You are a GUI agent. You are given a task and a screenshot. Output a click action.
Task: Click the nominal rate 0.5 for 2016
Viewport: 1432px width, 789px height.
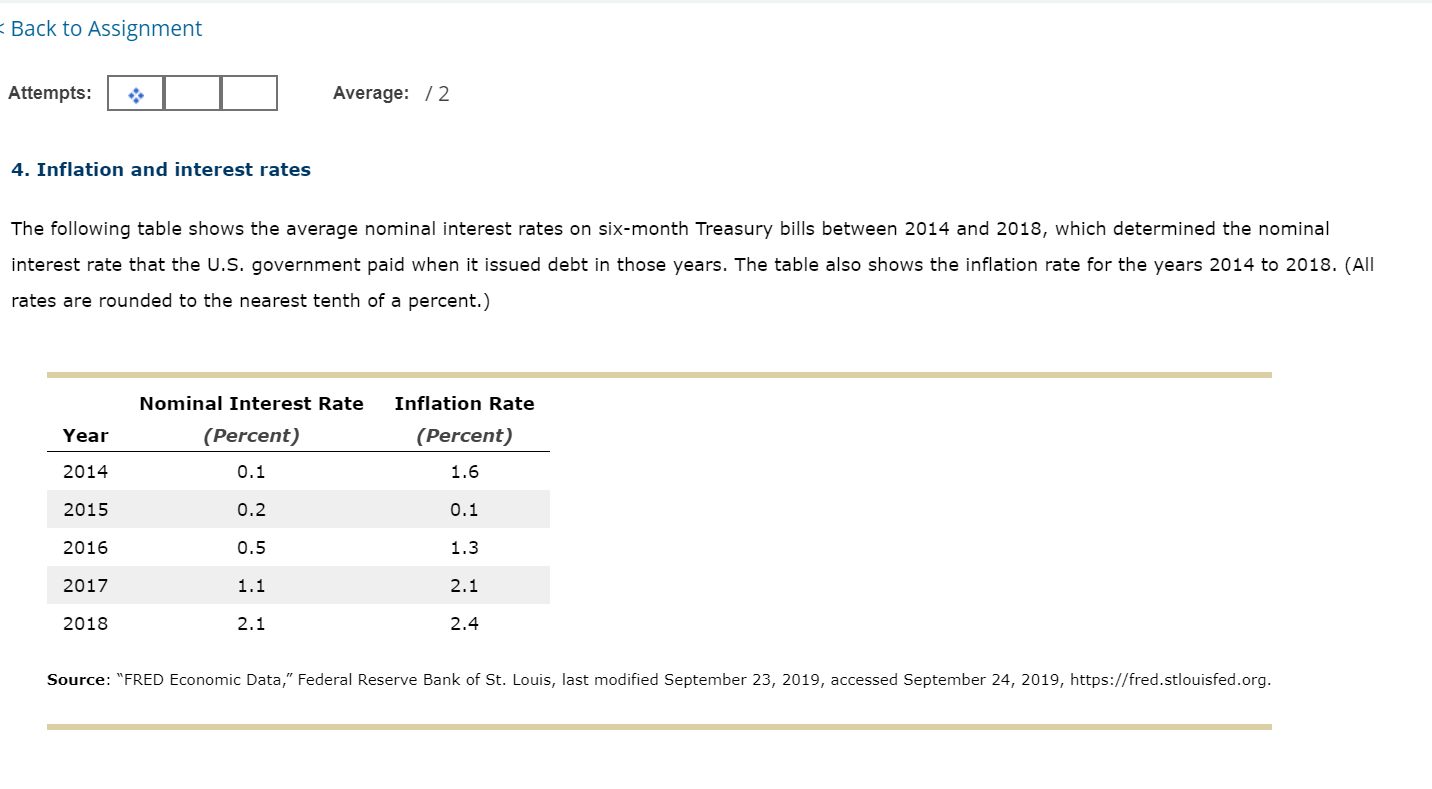pos(251,547)
